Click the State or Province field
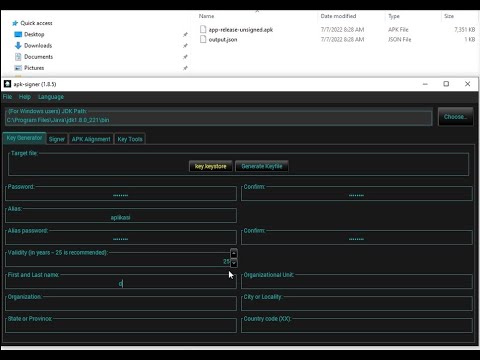The height and width of the screenshot is (360, 480). [121, 327]
